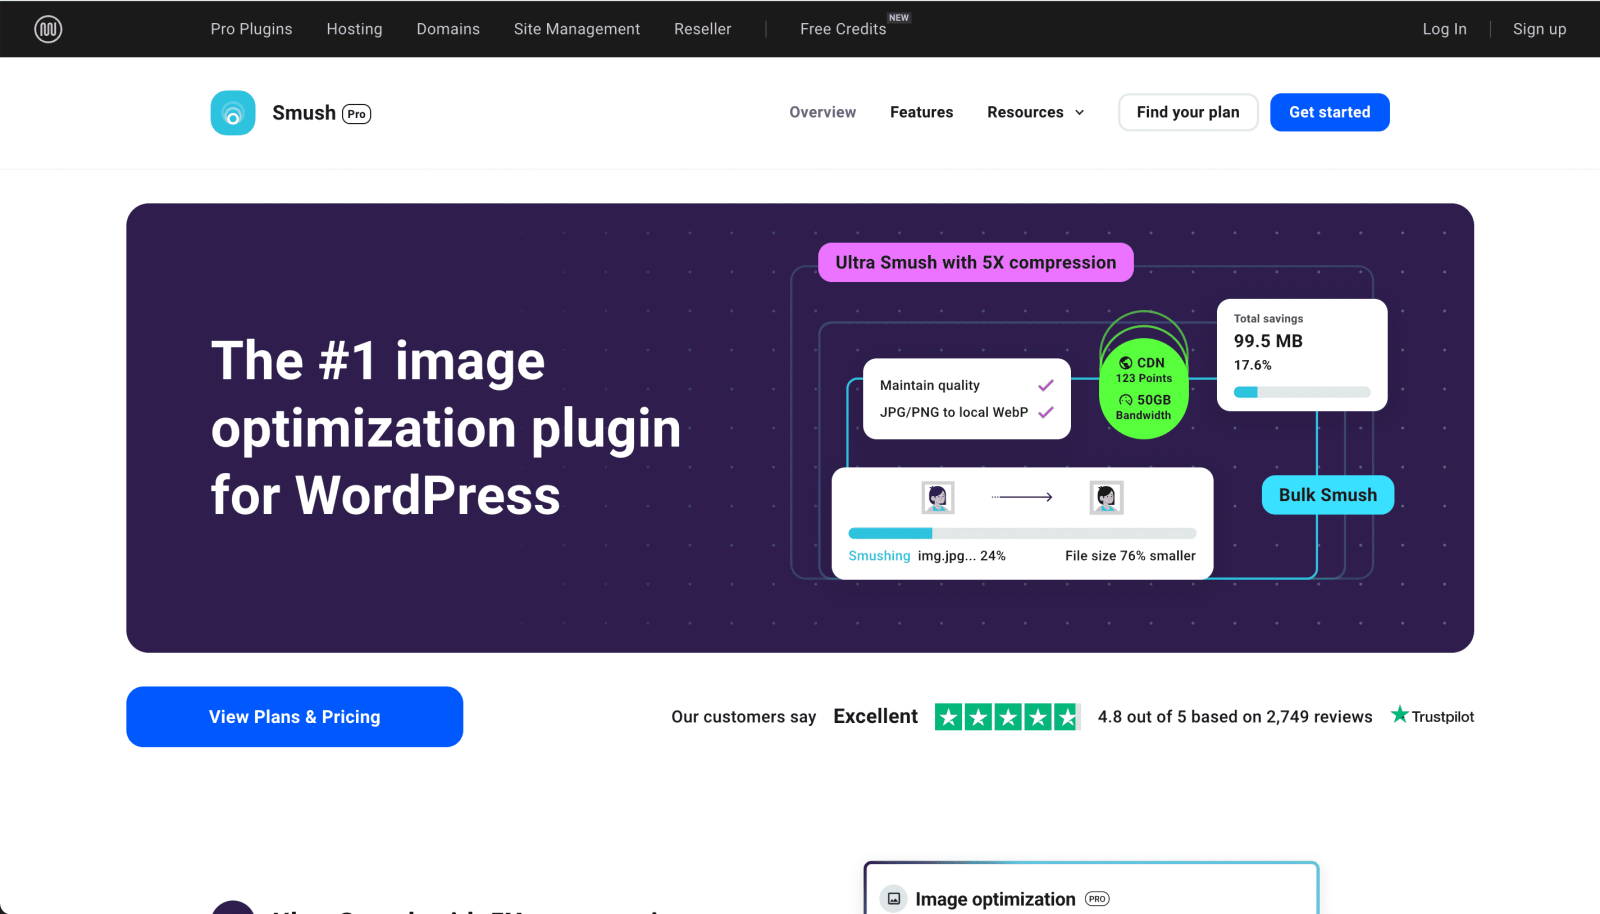Open the Hosting menu item
This screenshot has width=1600, height=914.
[354, 29]
